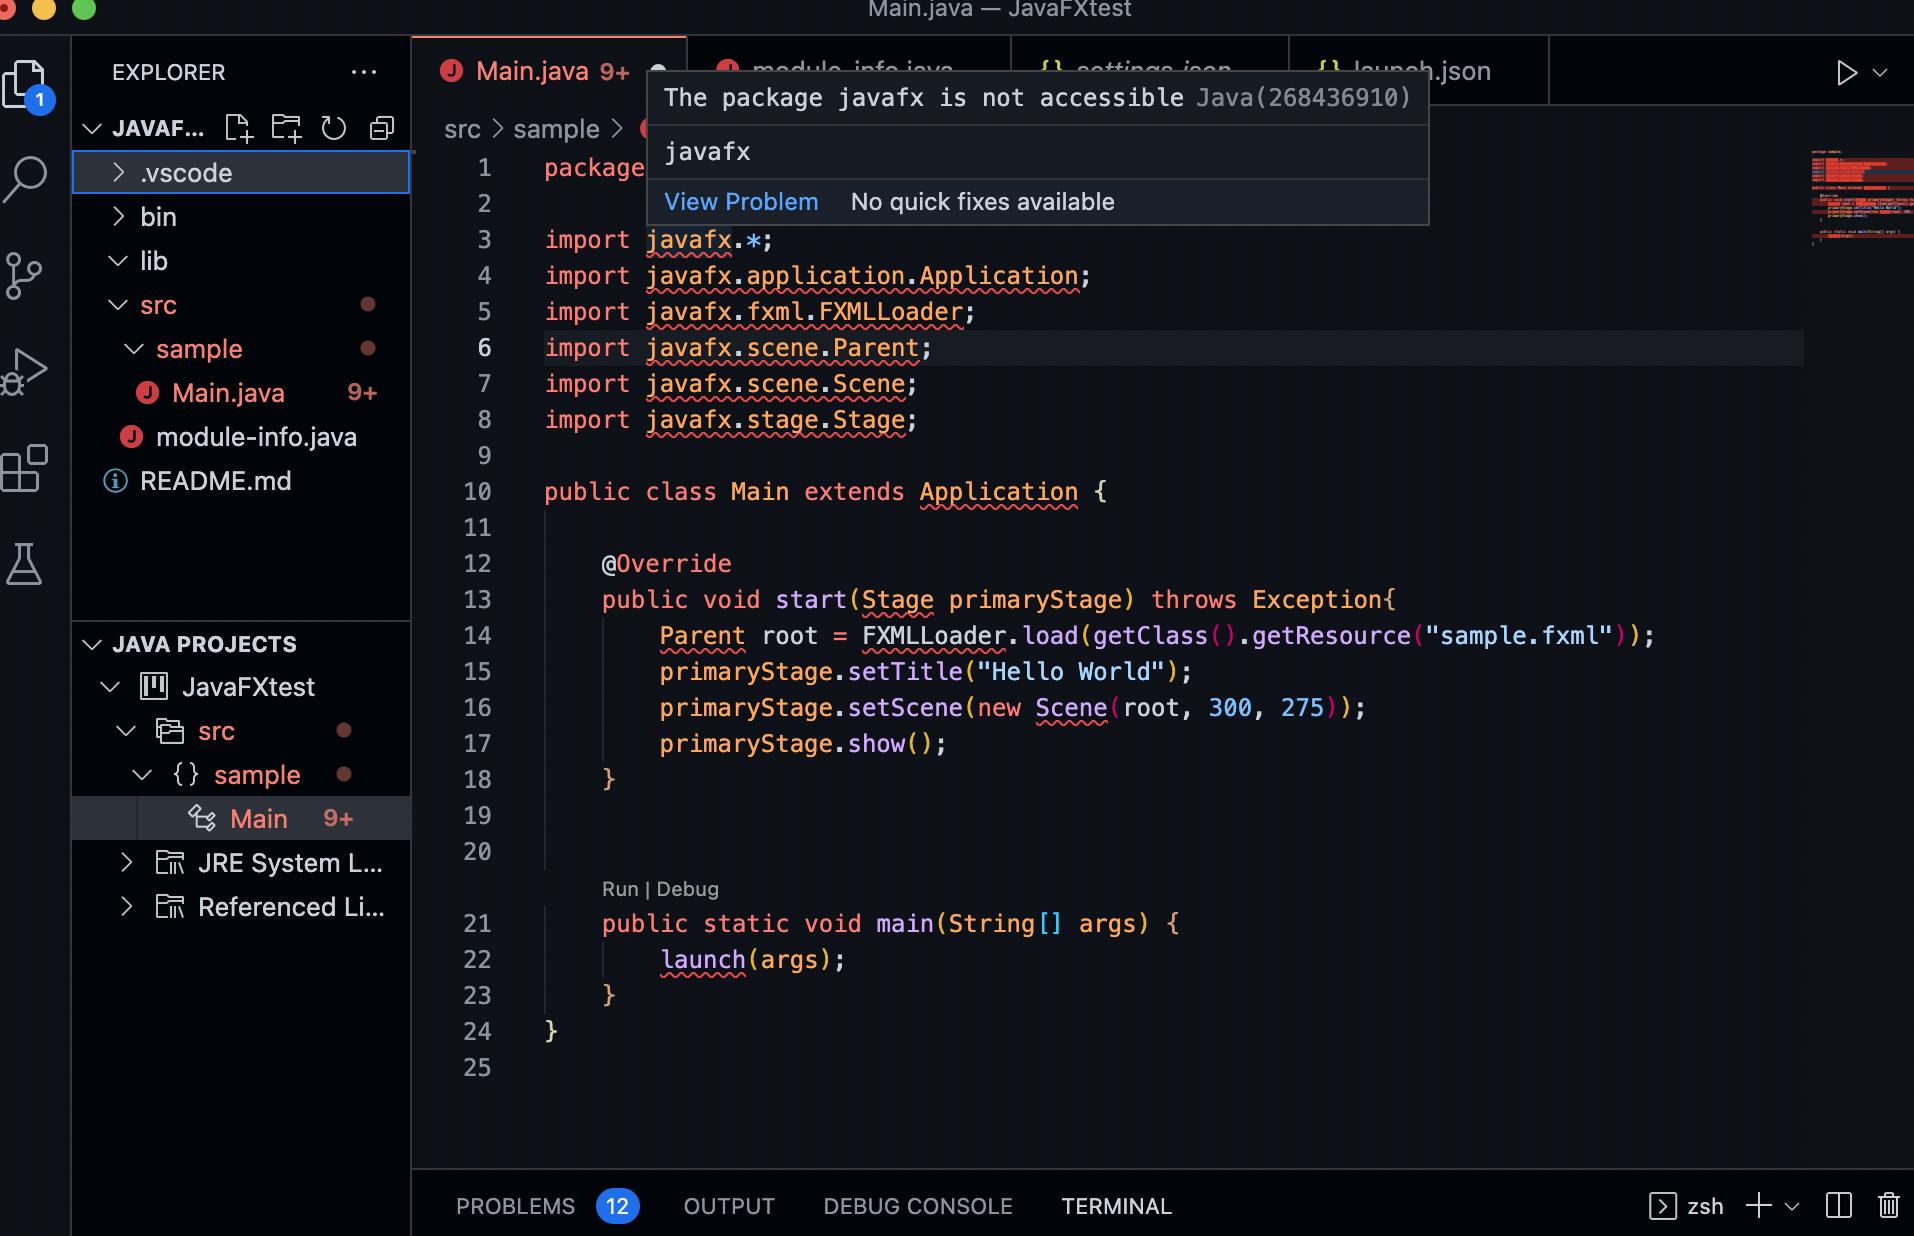Expand the .vscode folder
Image resolution: width=1914 pixels, height=1236 pixels.
(x=118, y=172)
